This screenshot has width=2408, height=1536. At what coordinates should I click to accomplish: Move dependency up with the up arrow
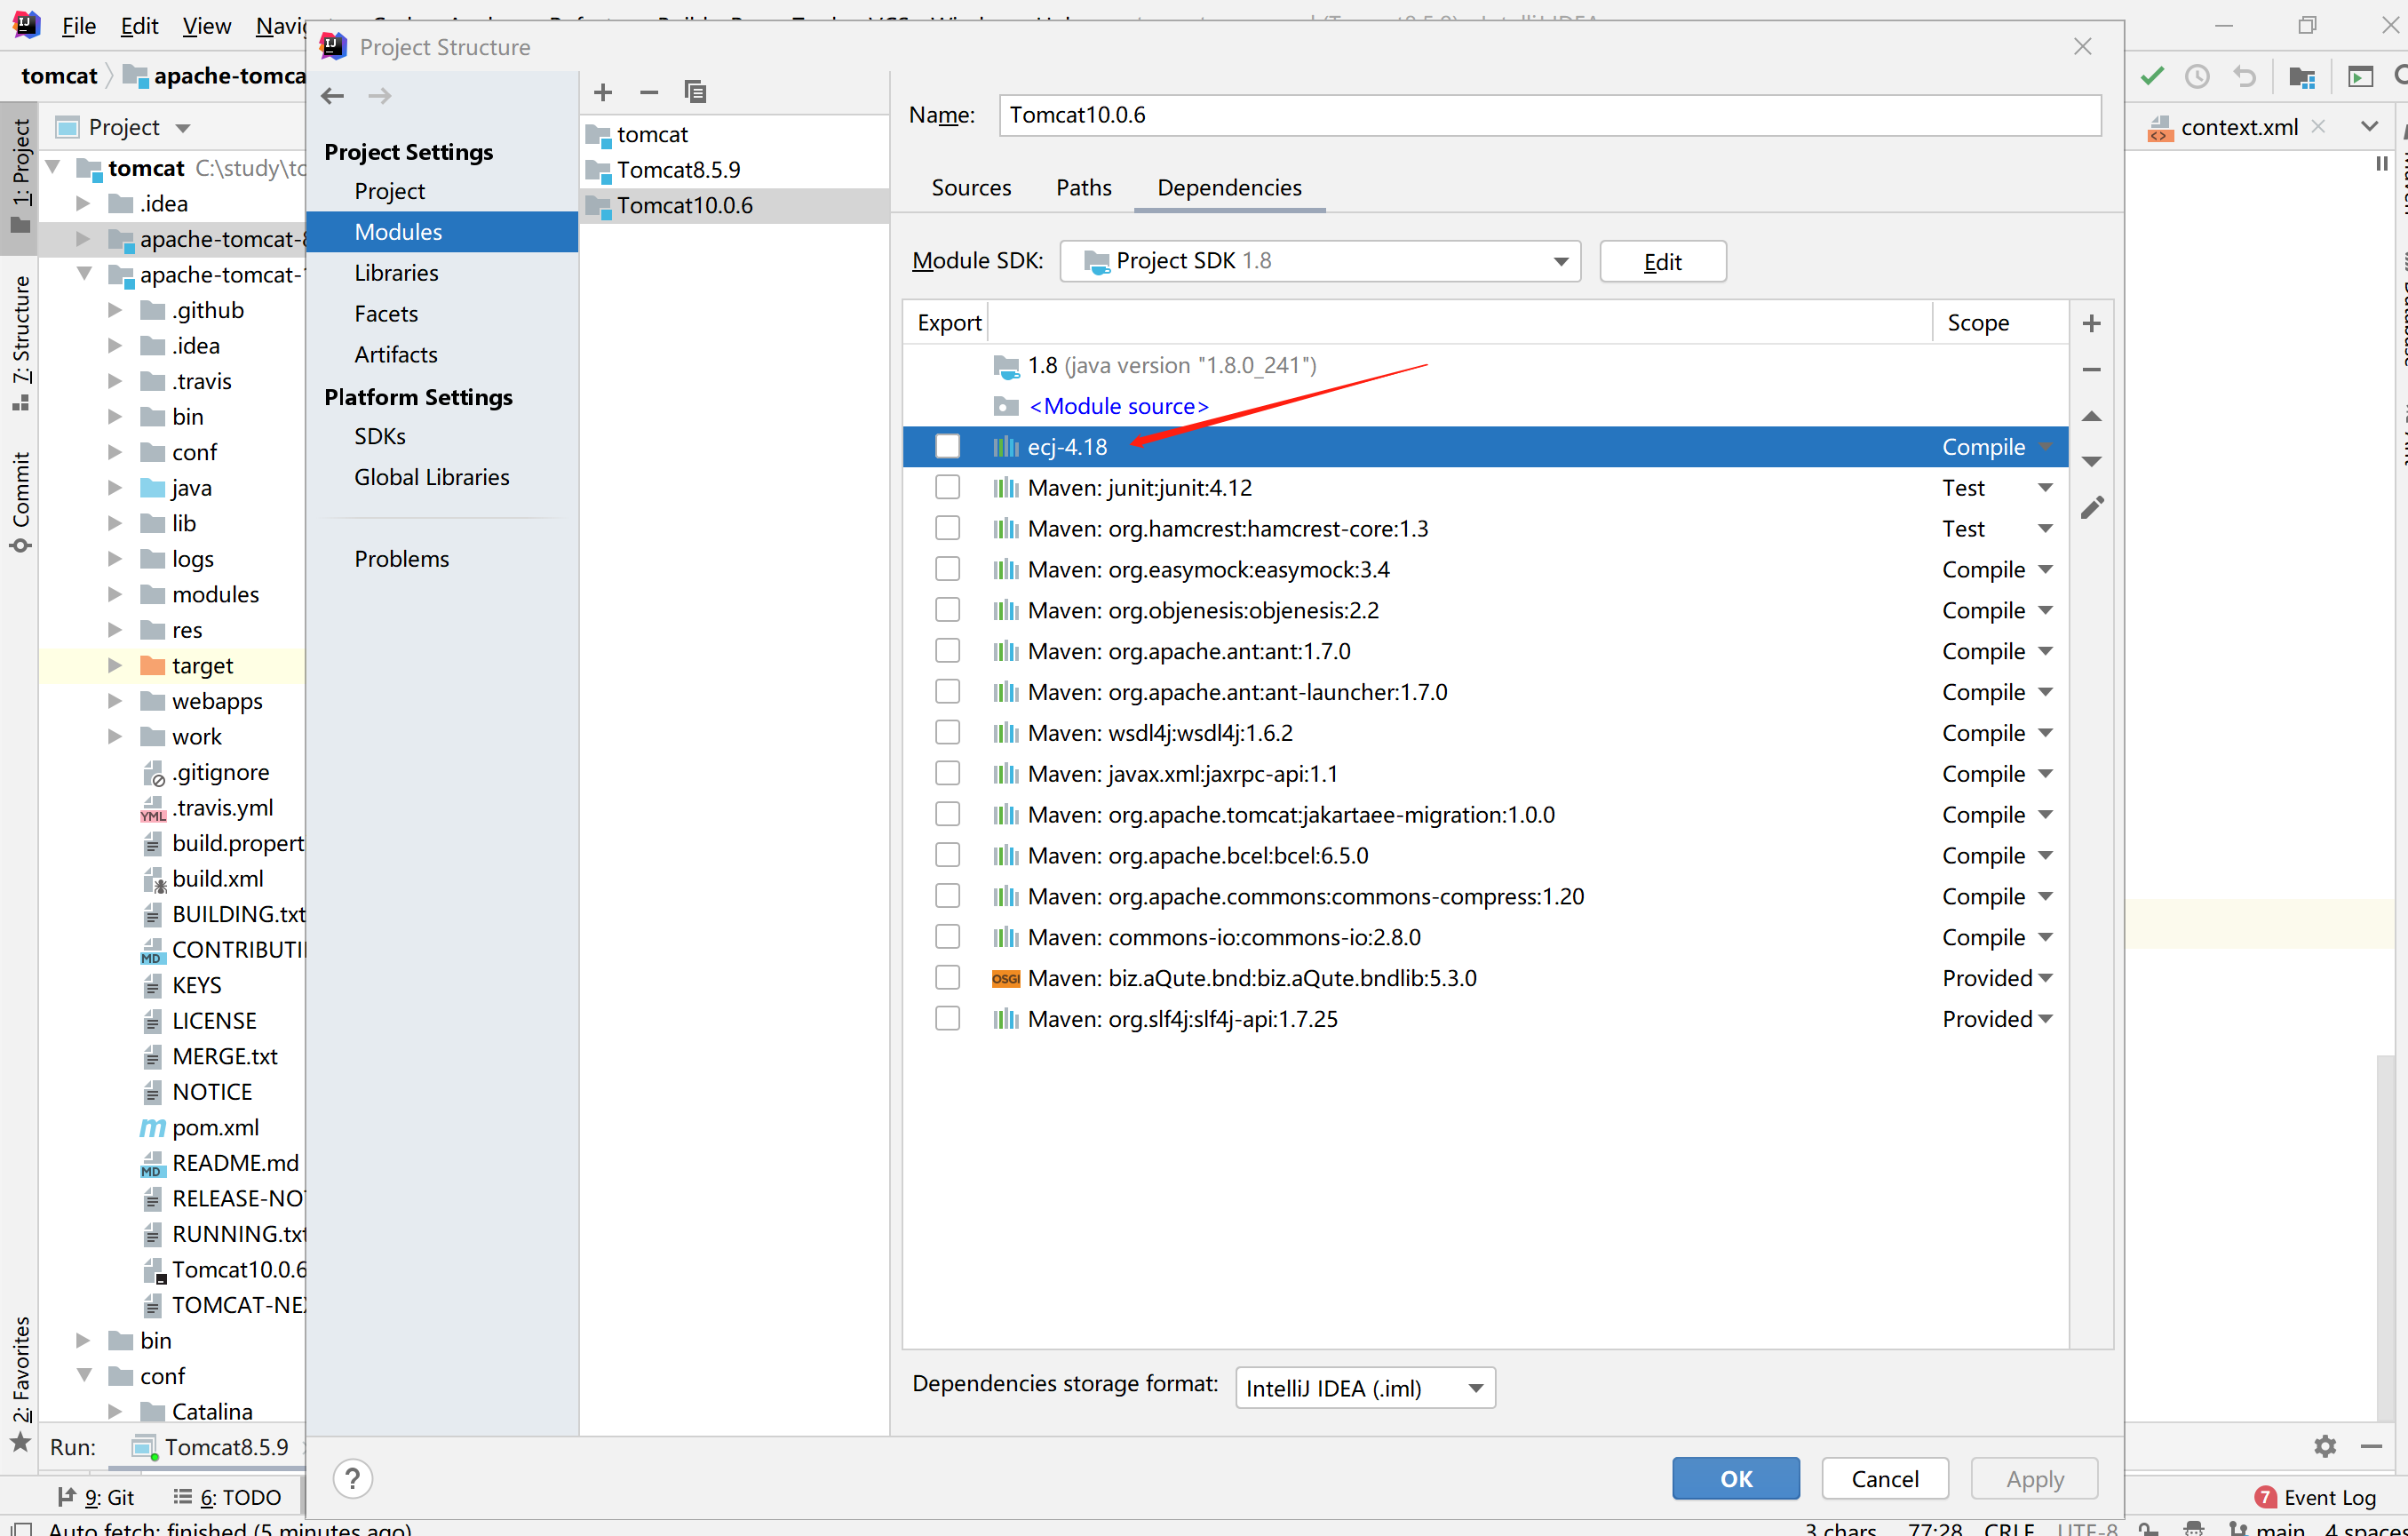pos(2091,416)
